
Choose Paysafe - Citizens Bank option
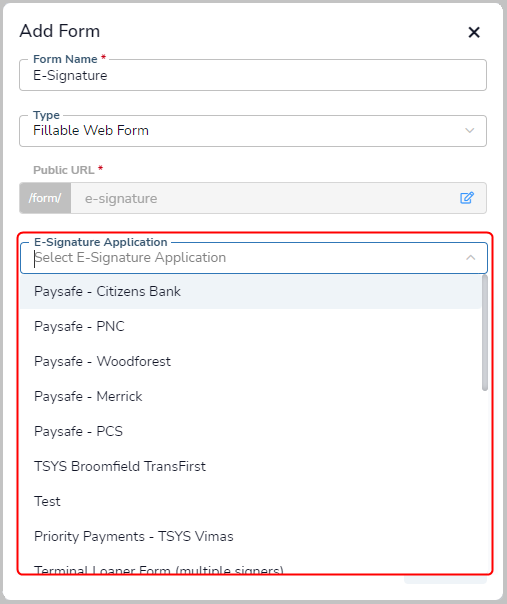coord(250,292)
